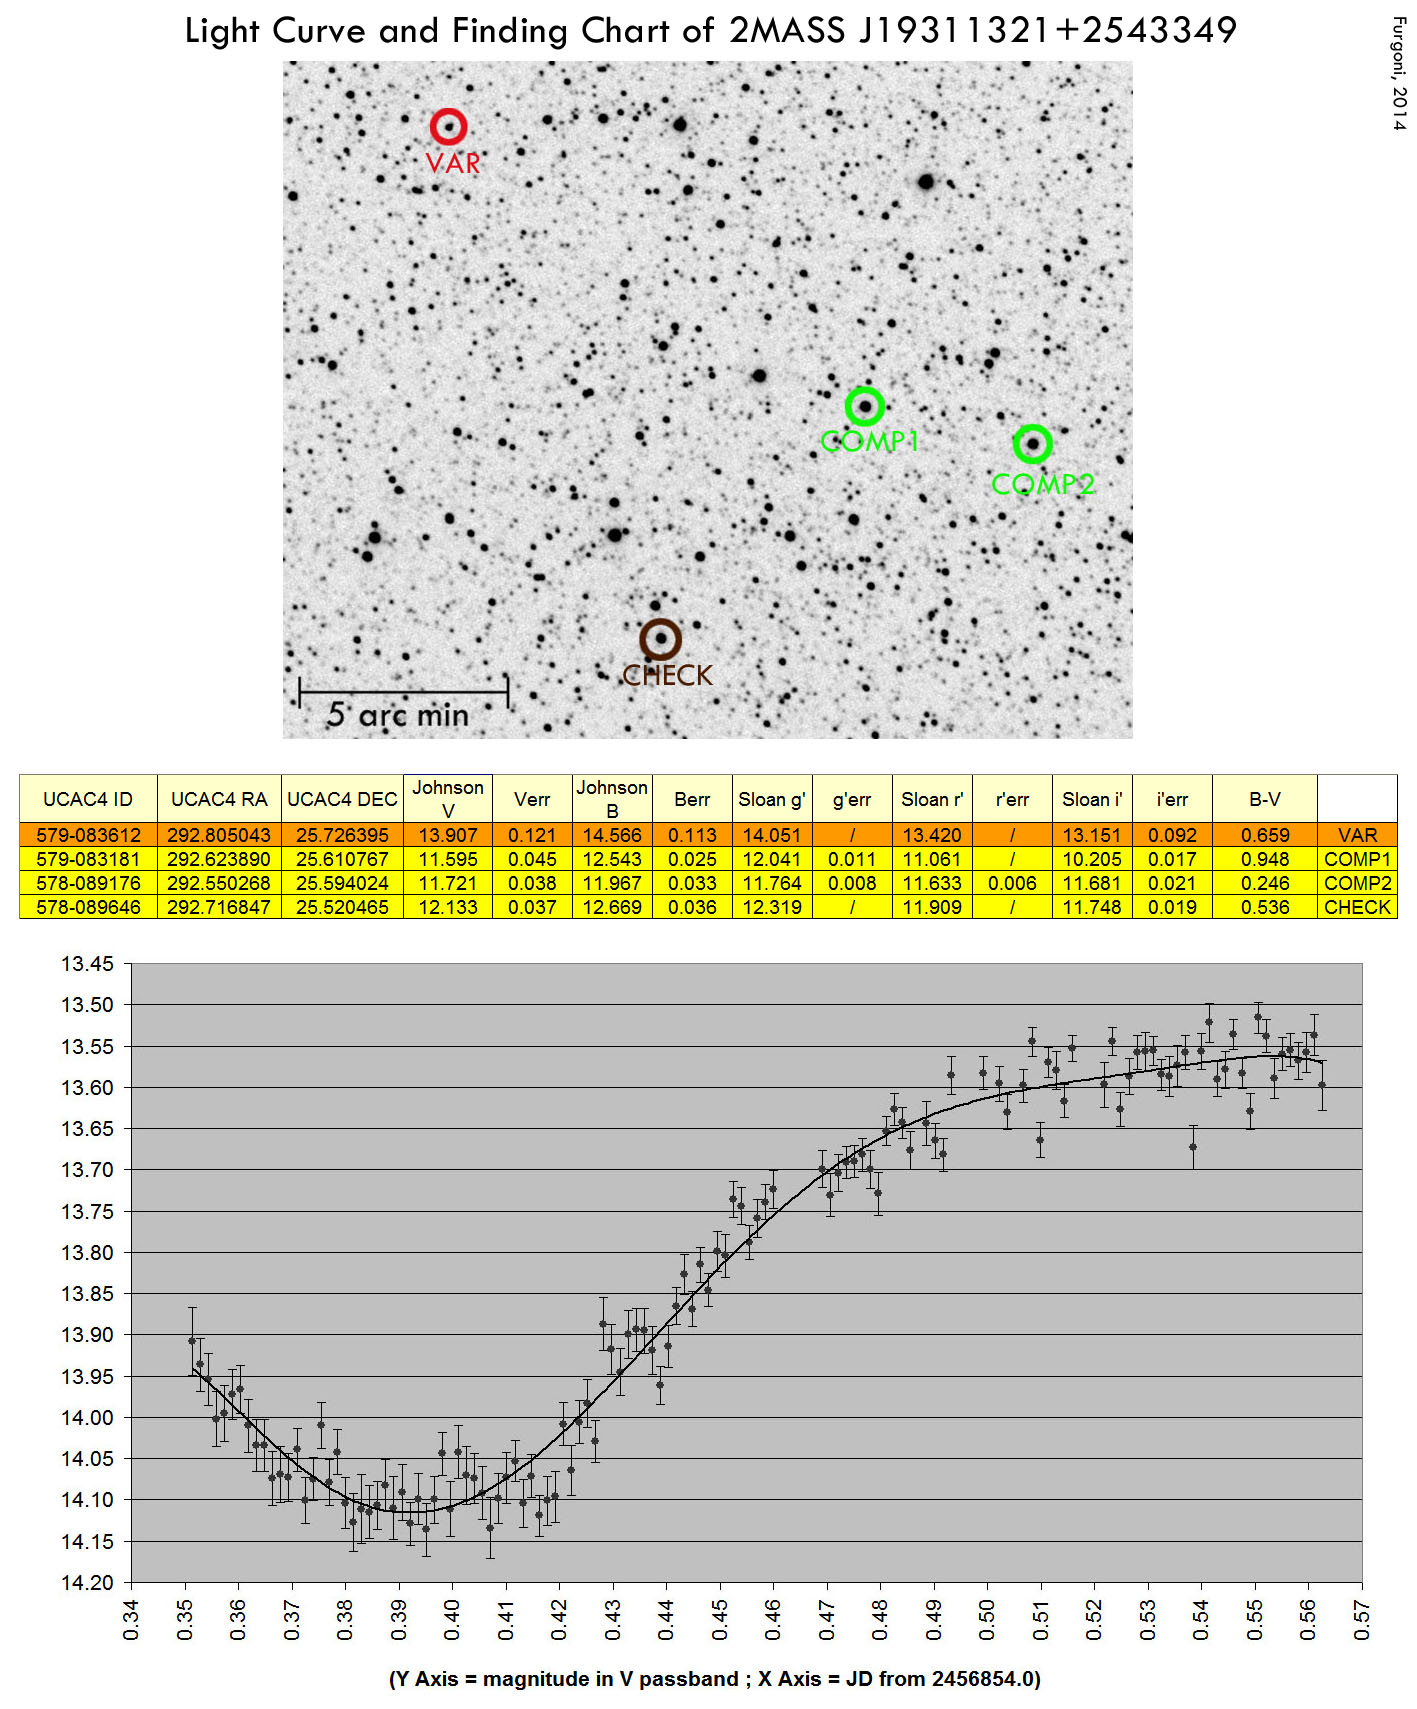This screenshot has height=1709, width=1417.
Task: Click the red VAR circle on finding chart
Action: coord(449,127)
